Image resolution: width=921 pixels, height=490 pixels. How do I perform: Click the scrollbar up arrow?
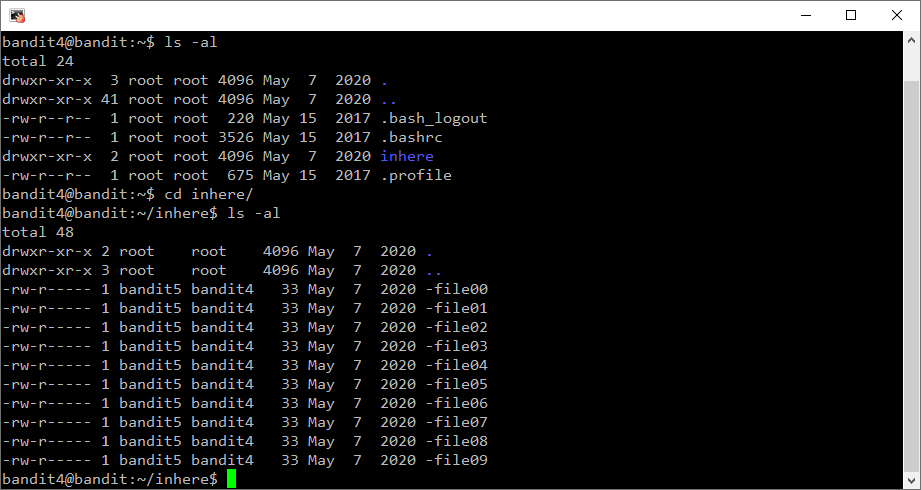[x=911, y=41]
